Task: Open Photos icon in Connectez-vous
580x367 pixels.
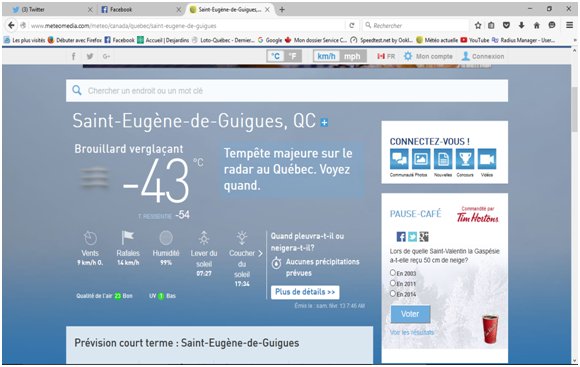Action: 421,159
